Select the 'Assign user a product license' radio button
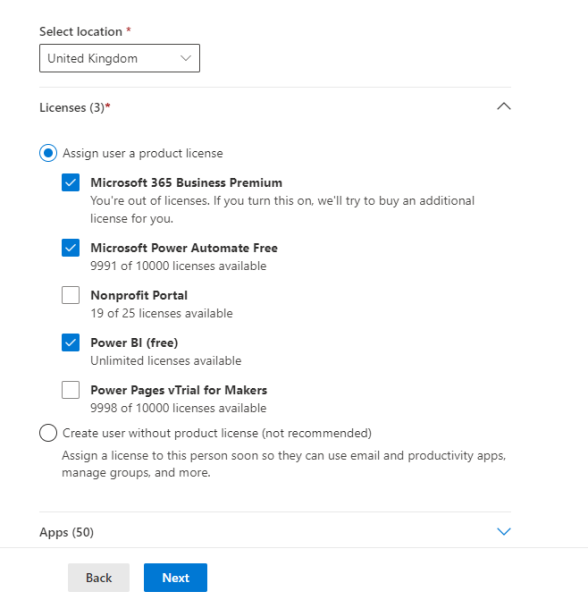588x600 pixels. (48, 153)
